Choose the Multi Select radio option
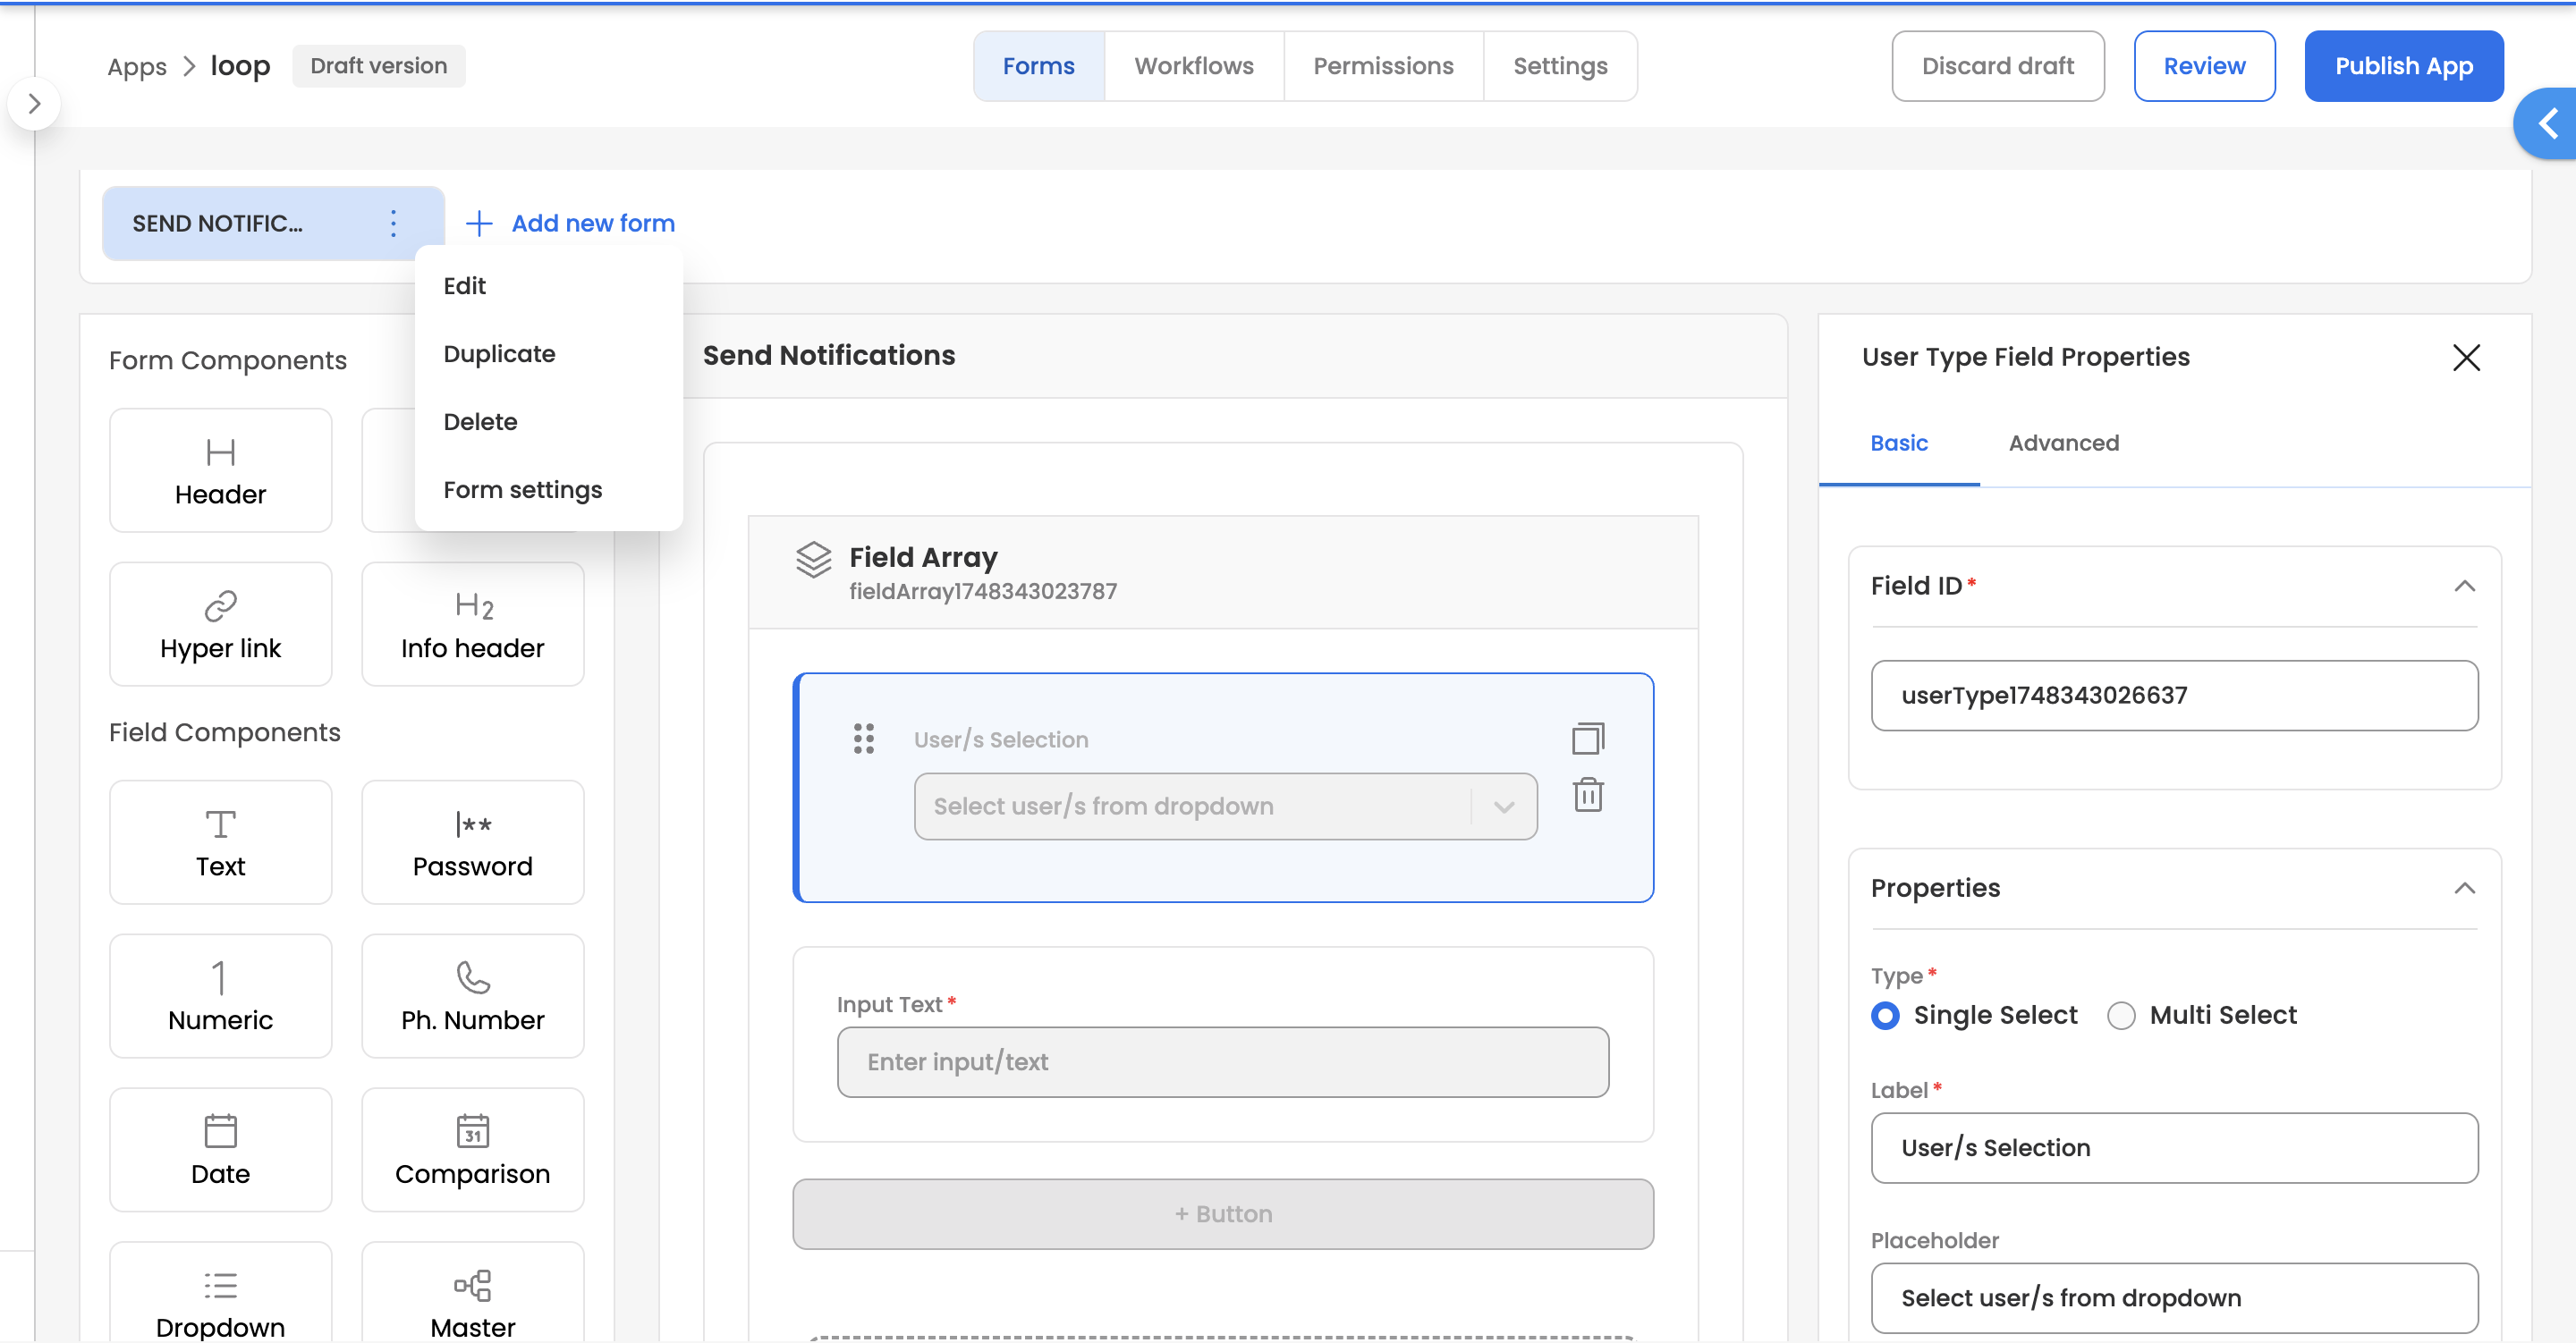This screenshot has width=2576, height=1343. [2121, 1016]
